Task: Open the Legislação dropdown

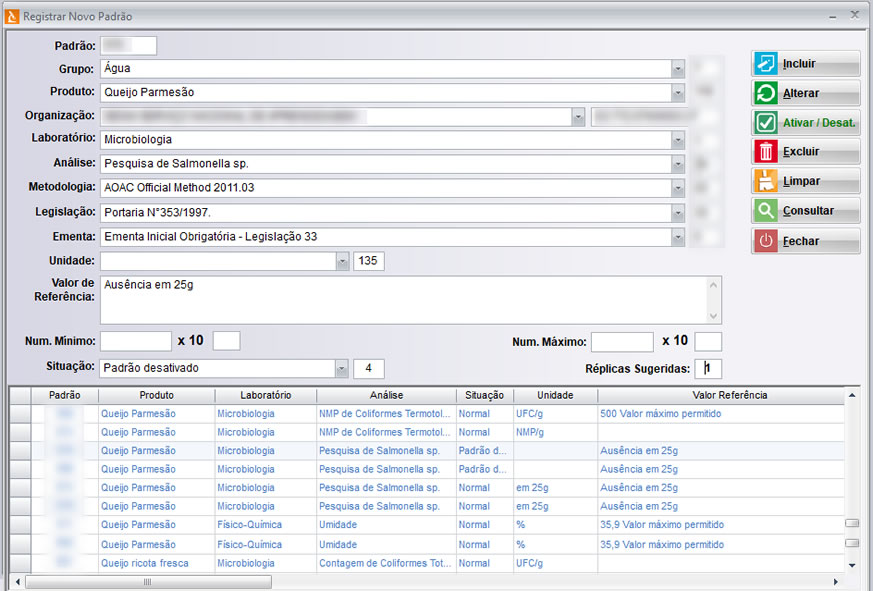Action: tap(678, 212)
